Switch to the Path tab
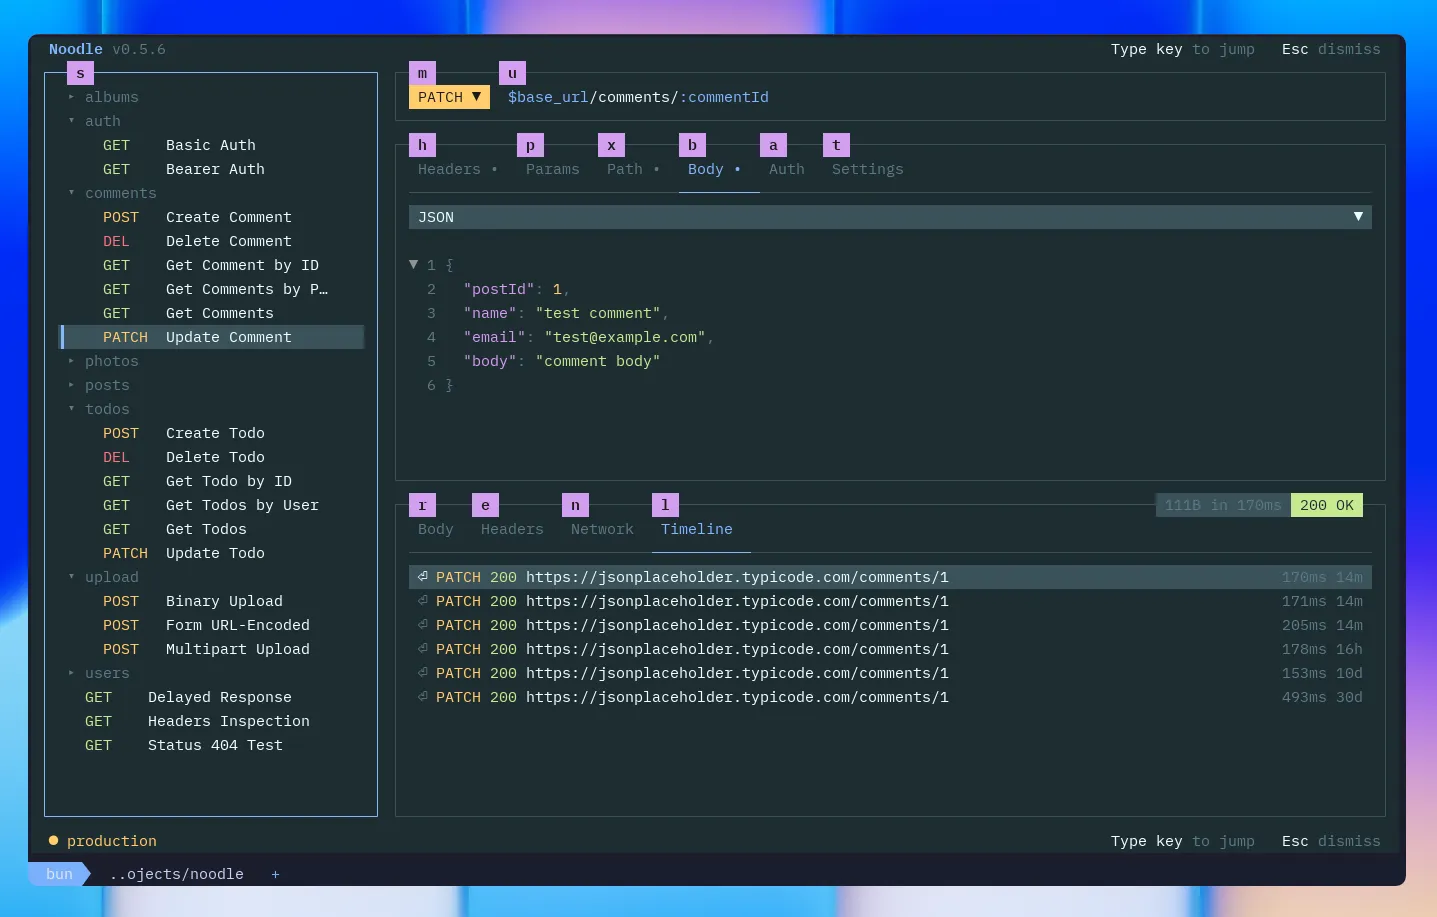1437x917 pixels. [633, 169]
